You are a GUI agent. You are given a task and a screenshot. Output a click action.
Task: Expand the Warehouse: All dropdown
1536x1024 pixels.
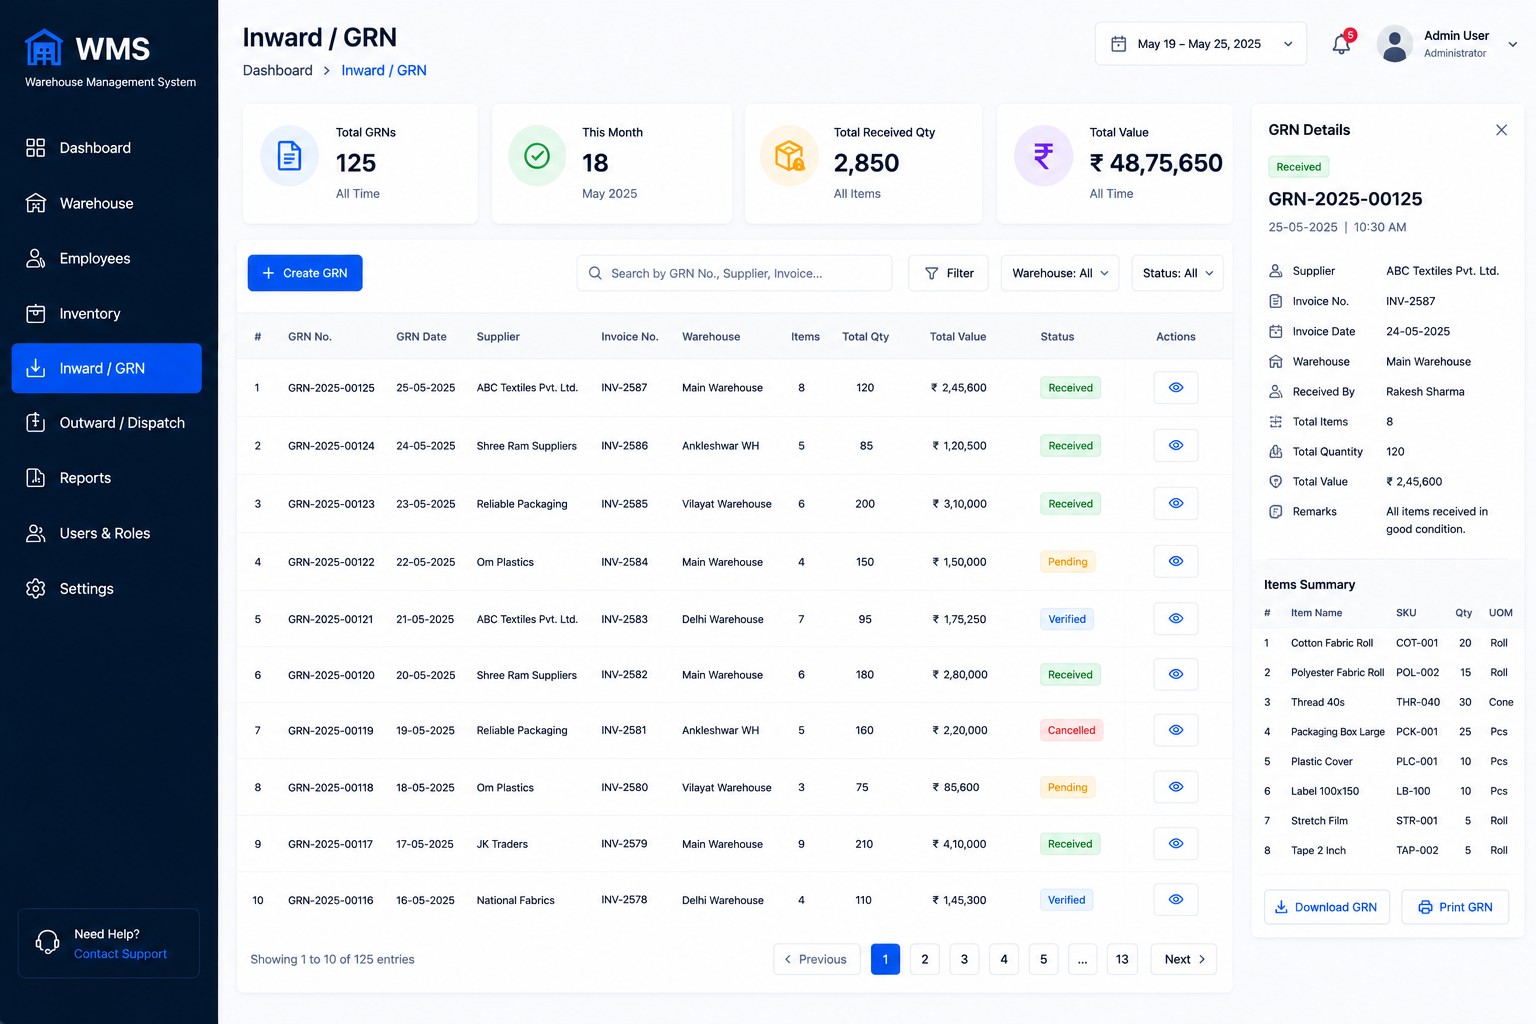coord(1060,273)
